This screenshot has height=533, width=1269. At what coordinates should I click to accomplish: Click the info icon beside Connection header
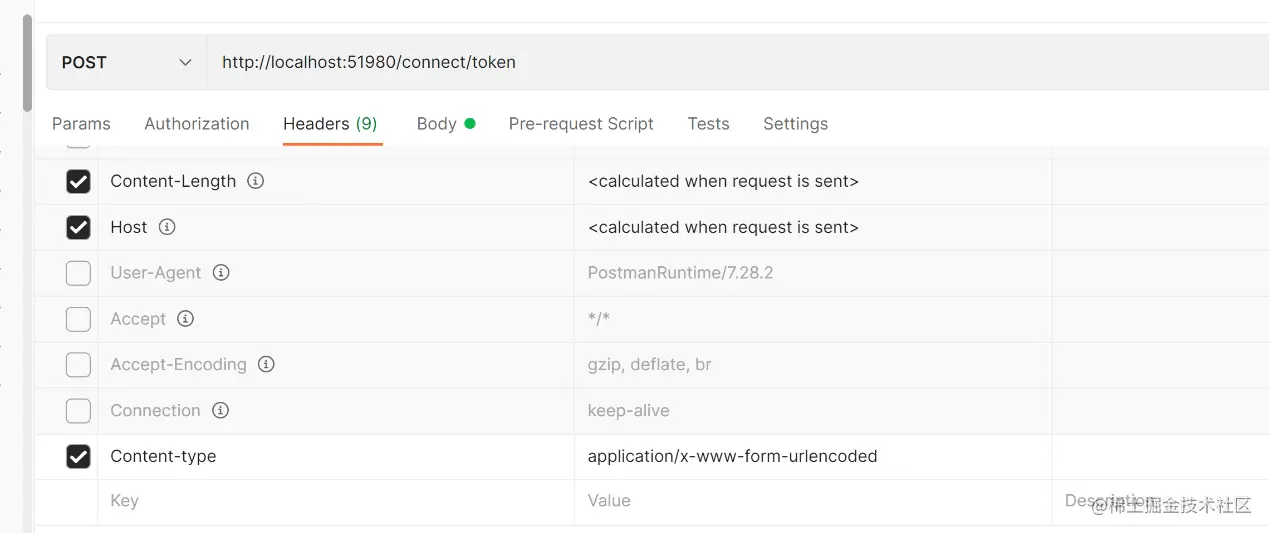(x=221, y=410)
